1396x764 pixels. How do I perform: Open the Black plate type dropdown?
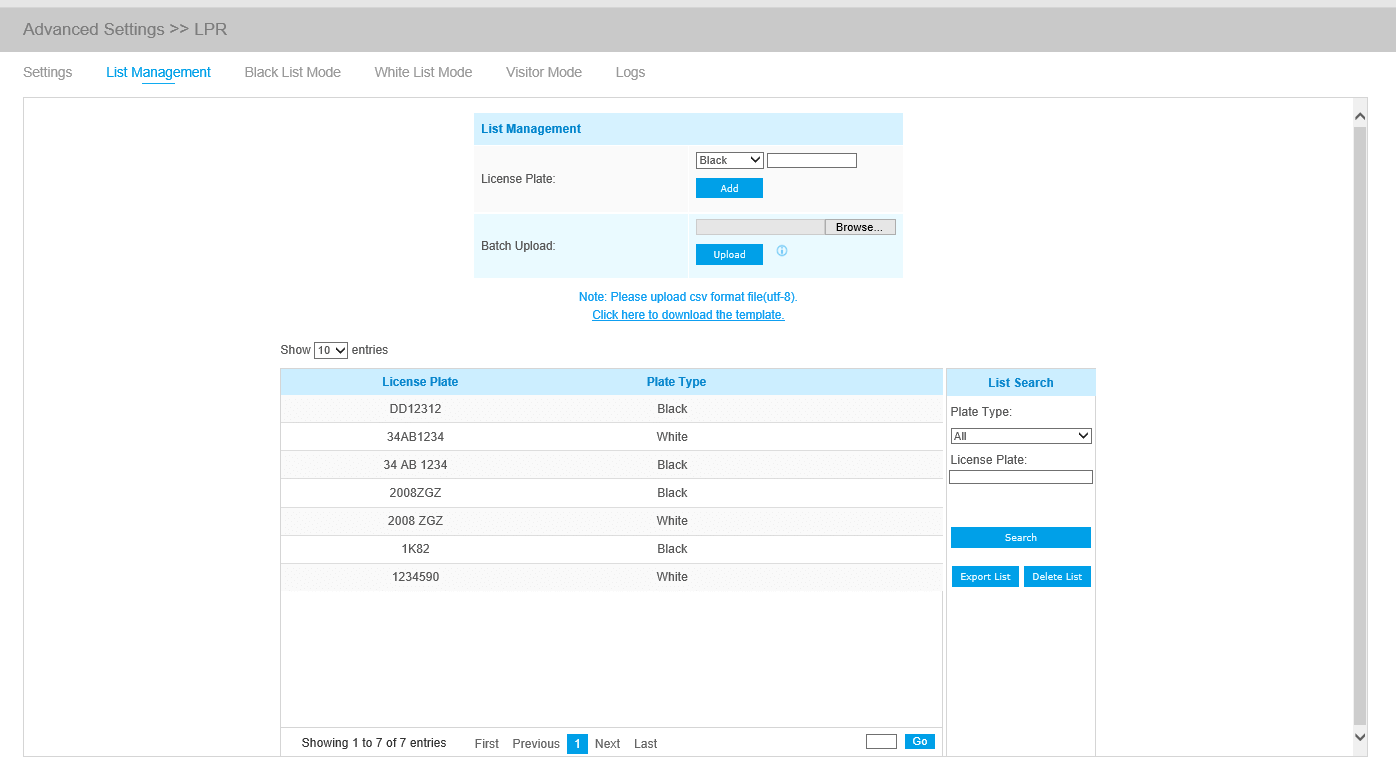[x=729, y=160]
